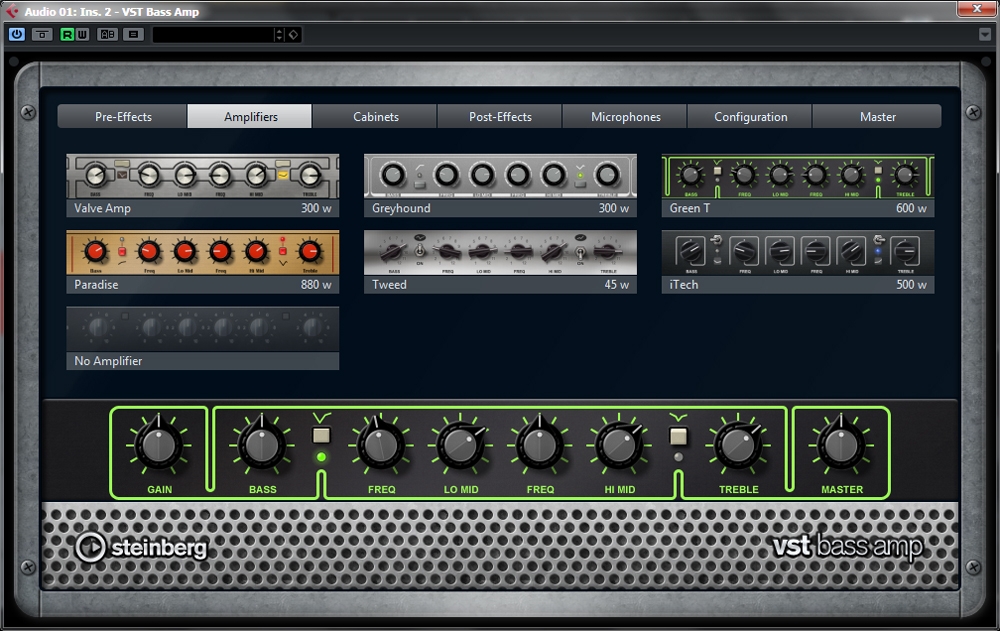
Task: Toggle Write automation (W) button
Action: point(82,34)
